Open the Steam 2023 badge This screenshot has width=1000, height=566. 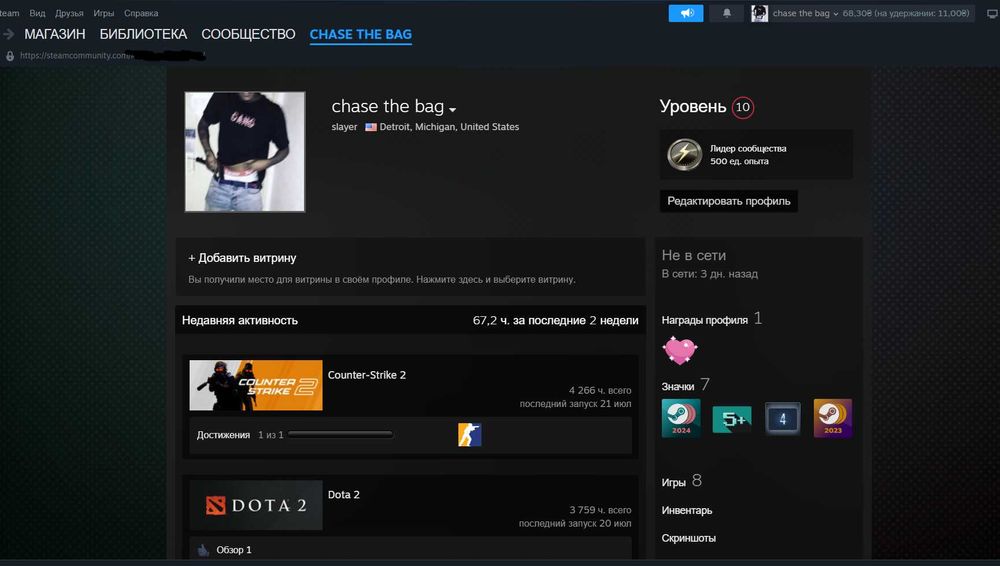[x=832, y=418]
